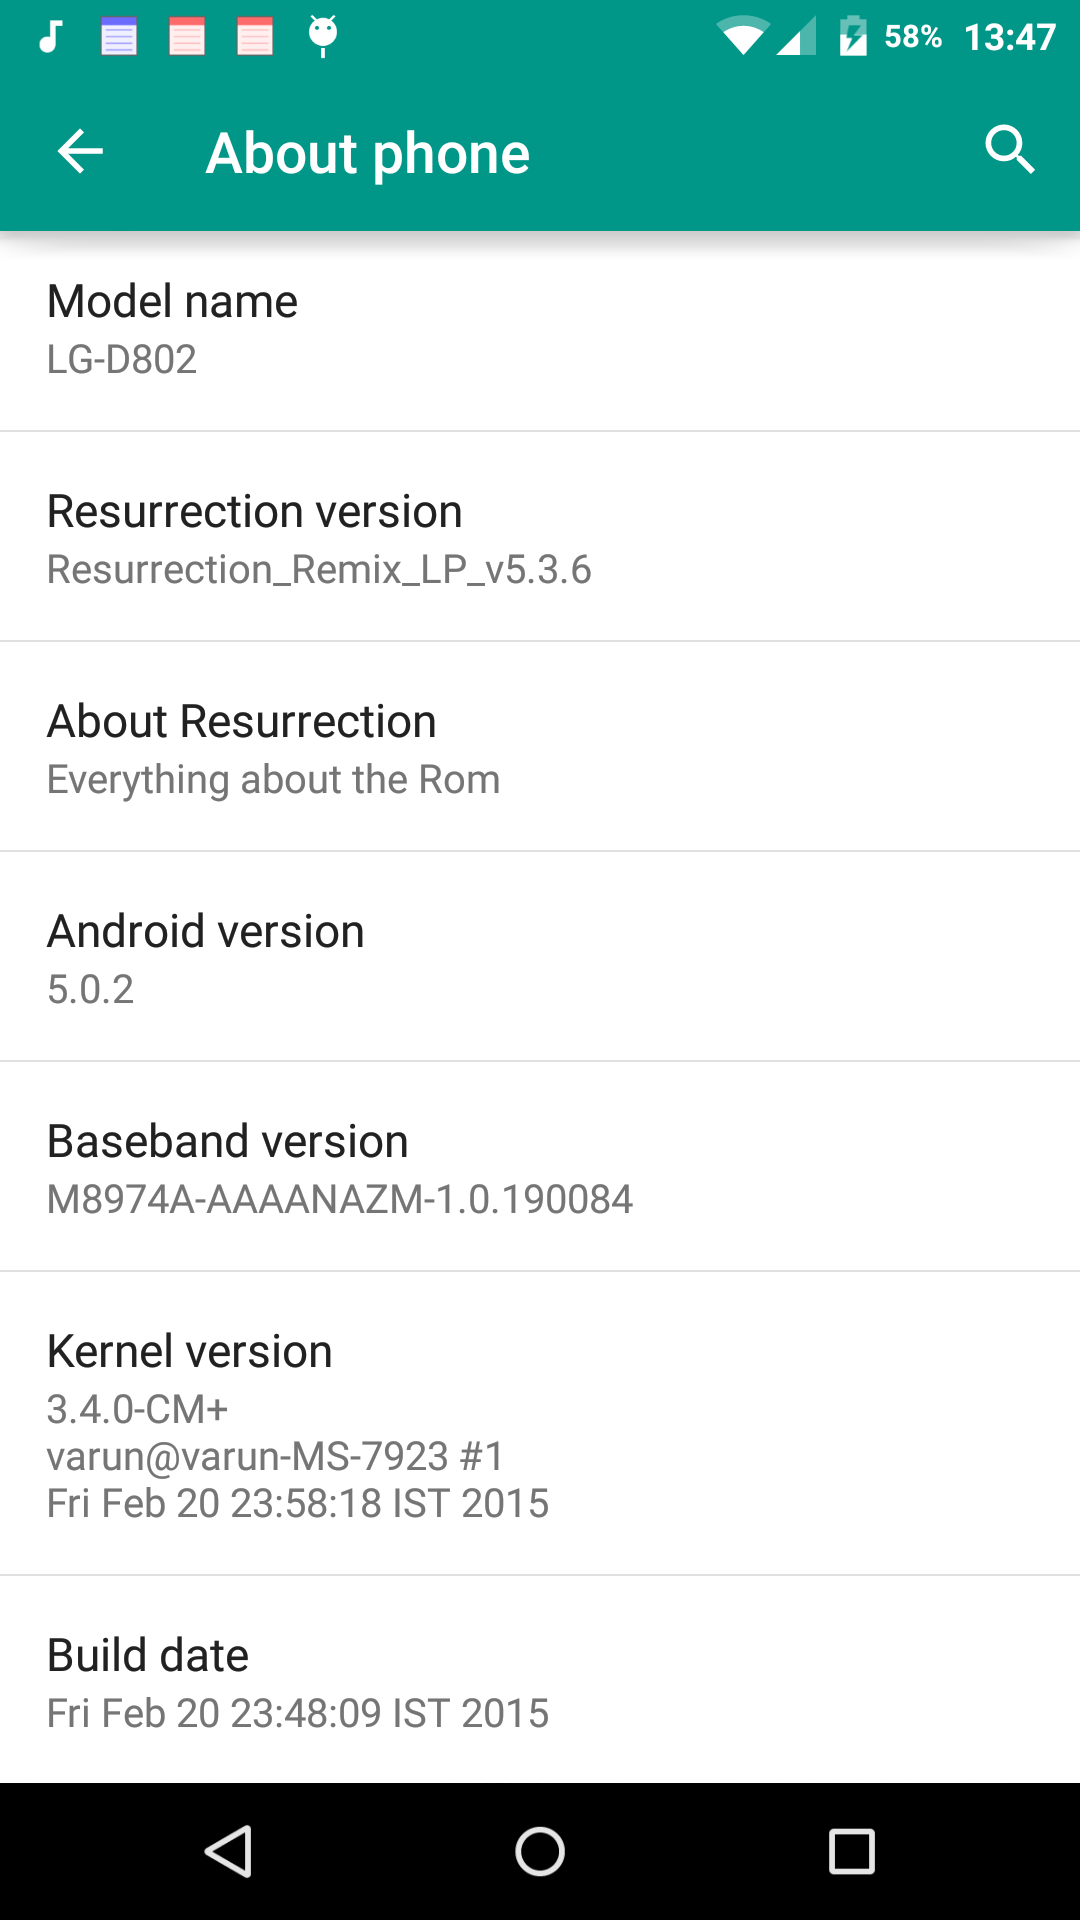Tap the Android version 5.0.2 item

pyautogui.click(x=540, y=957)
